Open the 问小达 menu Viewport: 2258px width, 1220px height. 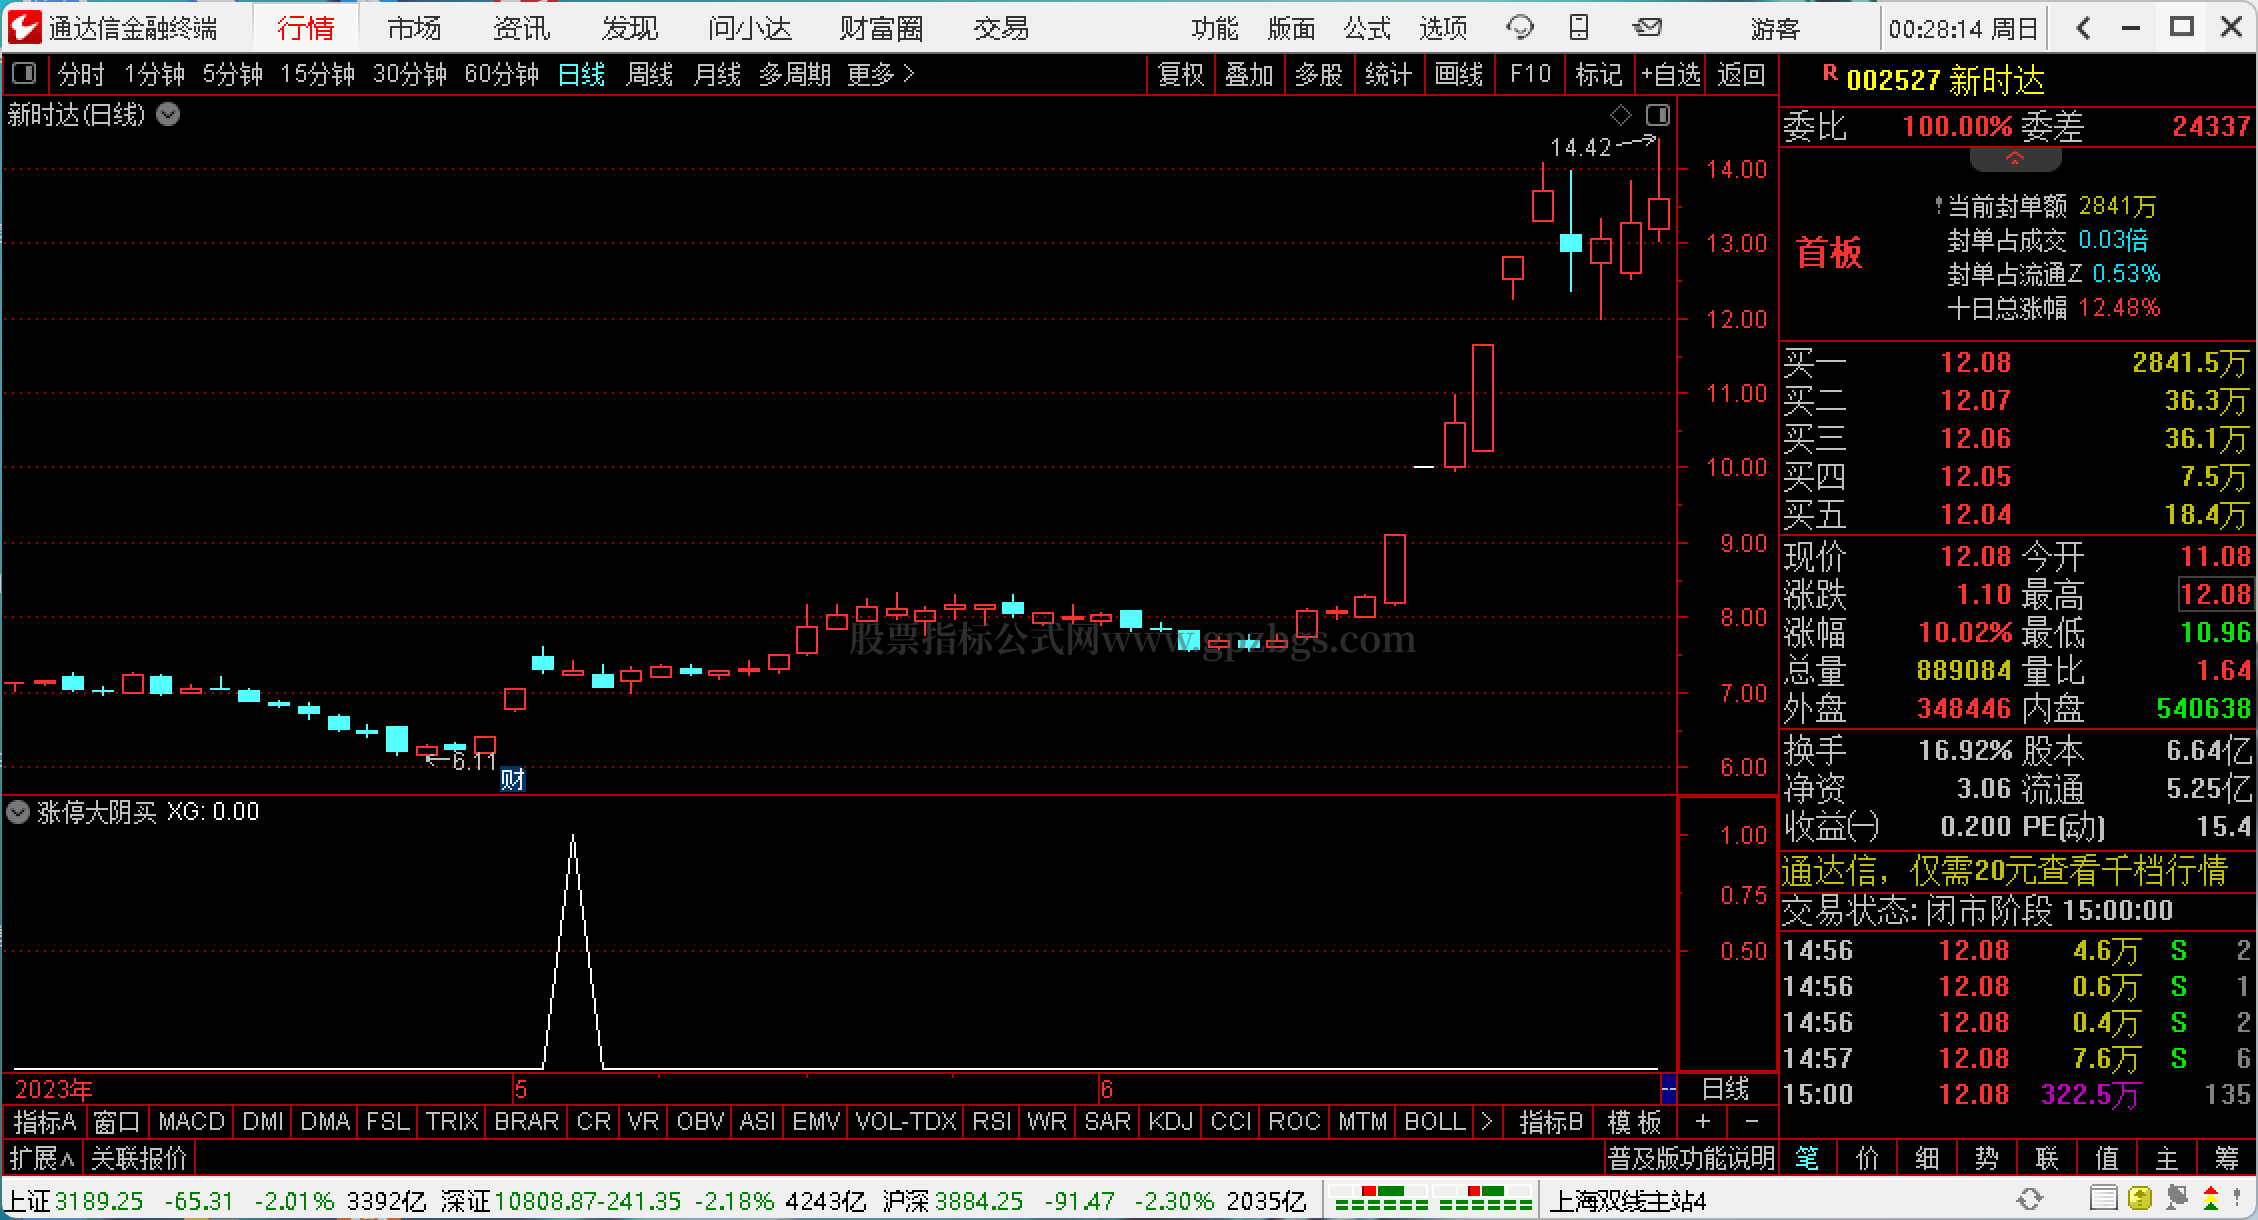pyautogui.click(x=750, y=28)
